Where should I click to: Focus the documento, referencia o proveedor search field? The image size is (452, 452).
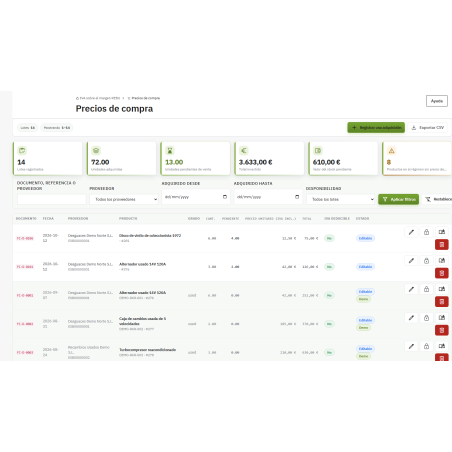(52, 199)
